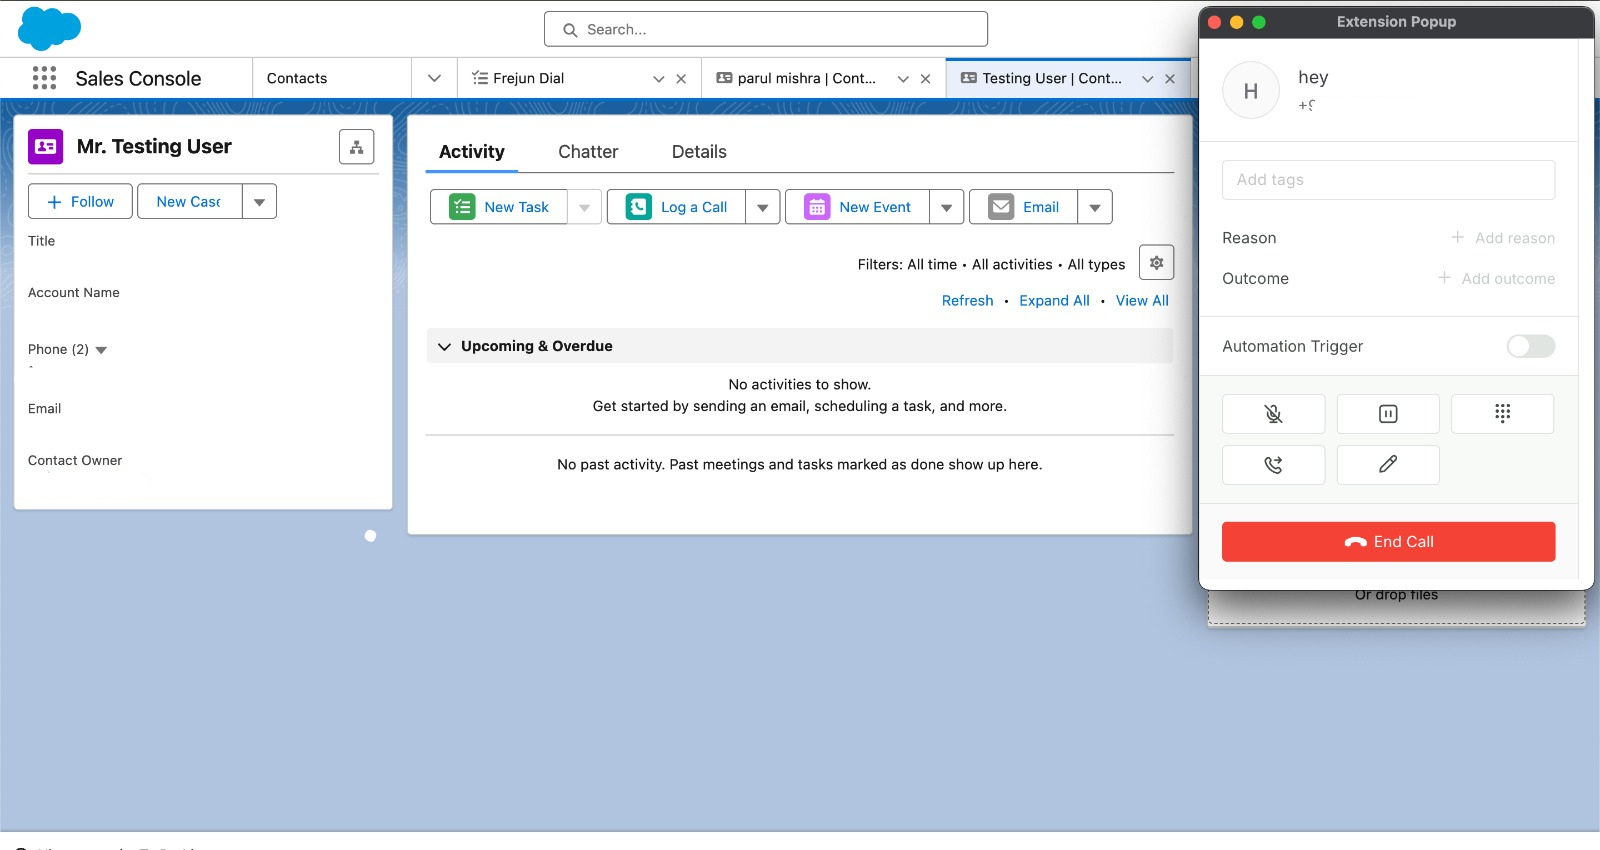
Task: Mute microphone in Extension Popup
Action: [1273, 414]
